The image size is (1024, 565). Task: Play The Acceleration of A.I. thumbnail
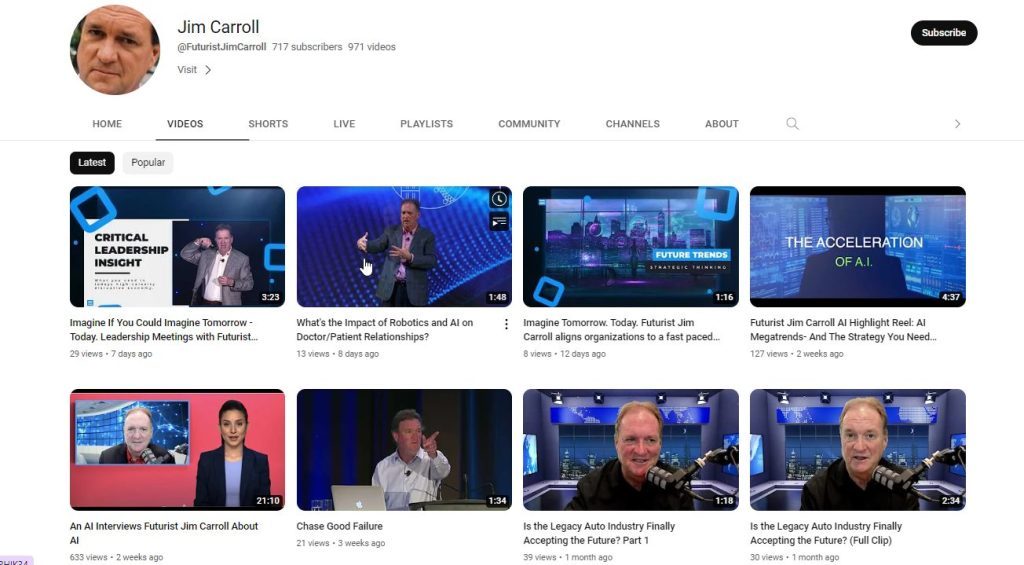(857, 246)
